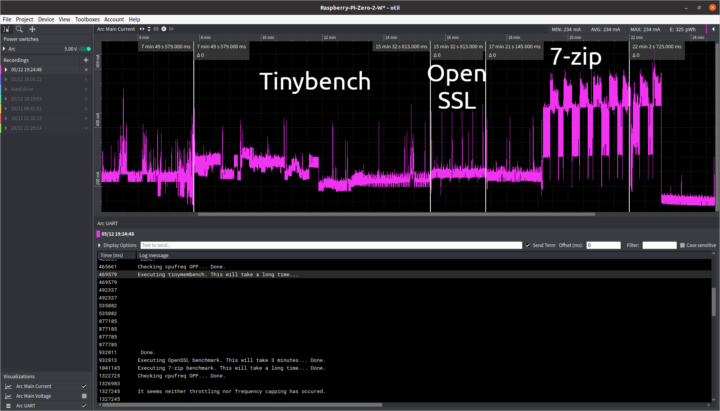Click the MIN: 234 mA readout
This screenshot has width=720, height=411.
(x=566, y=29)
